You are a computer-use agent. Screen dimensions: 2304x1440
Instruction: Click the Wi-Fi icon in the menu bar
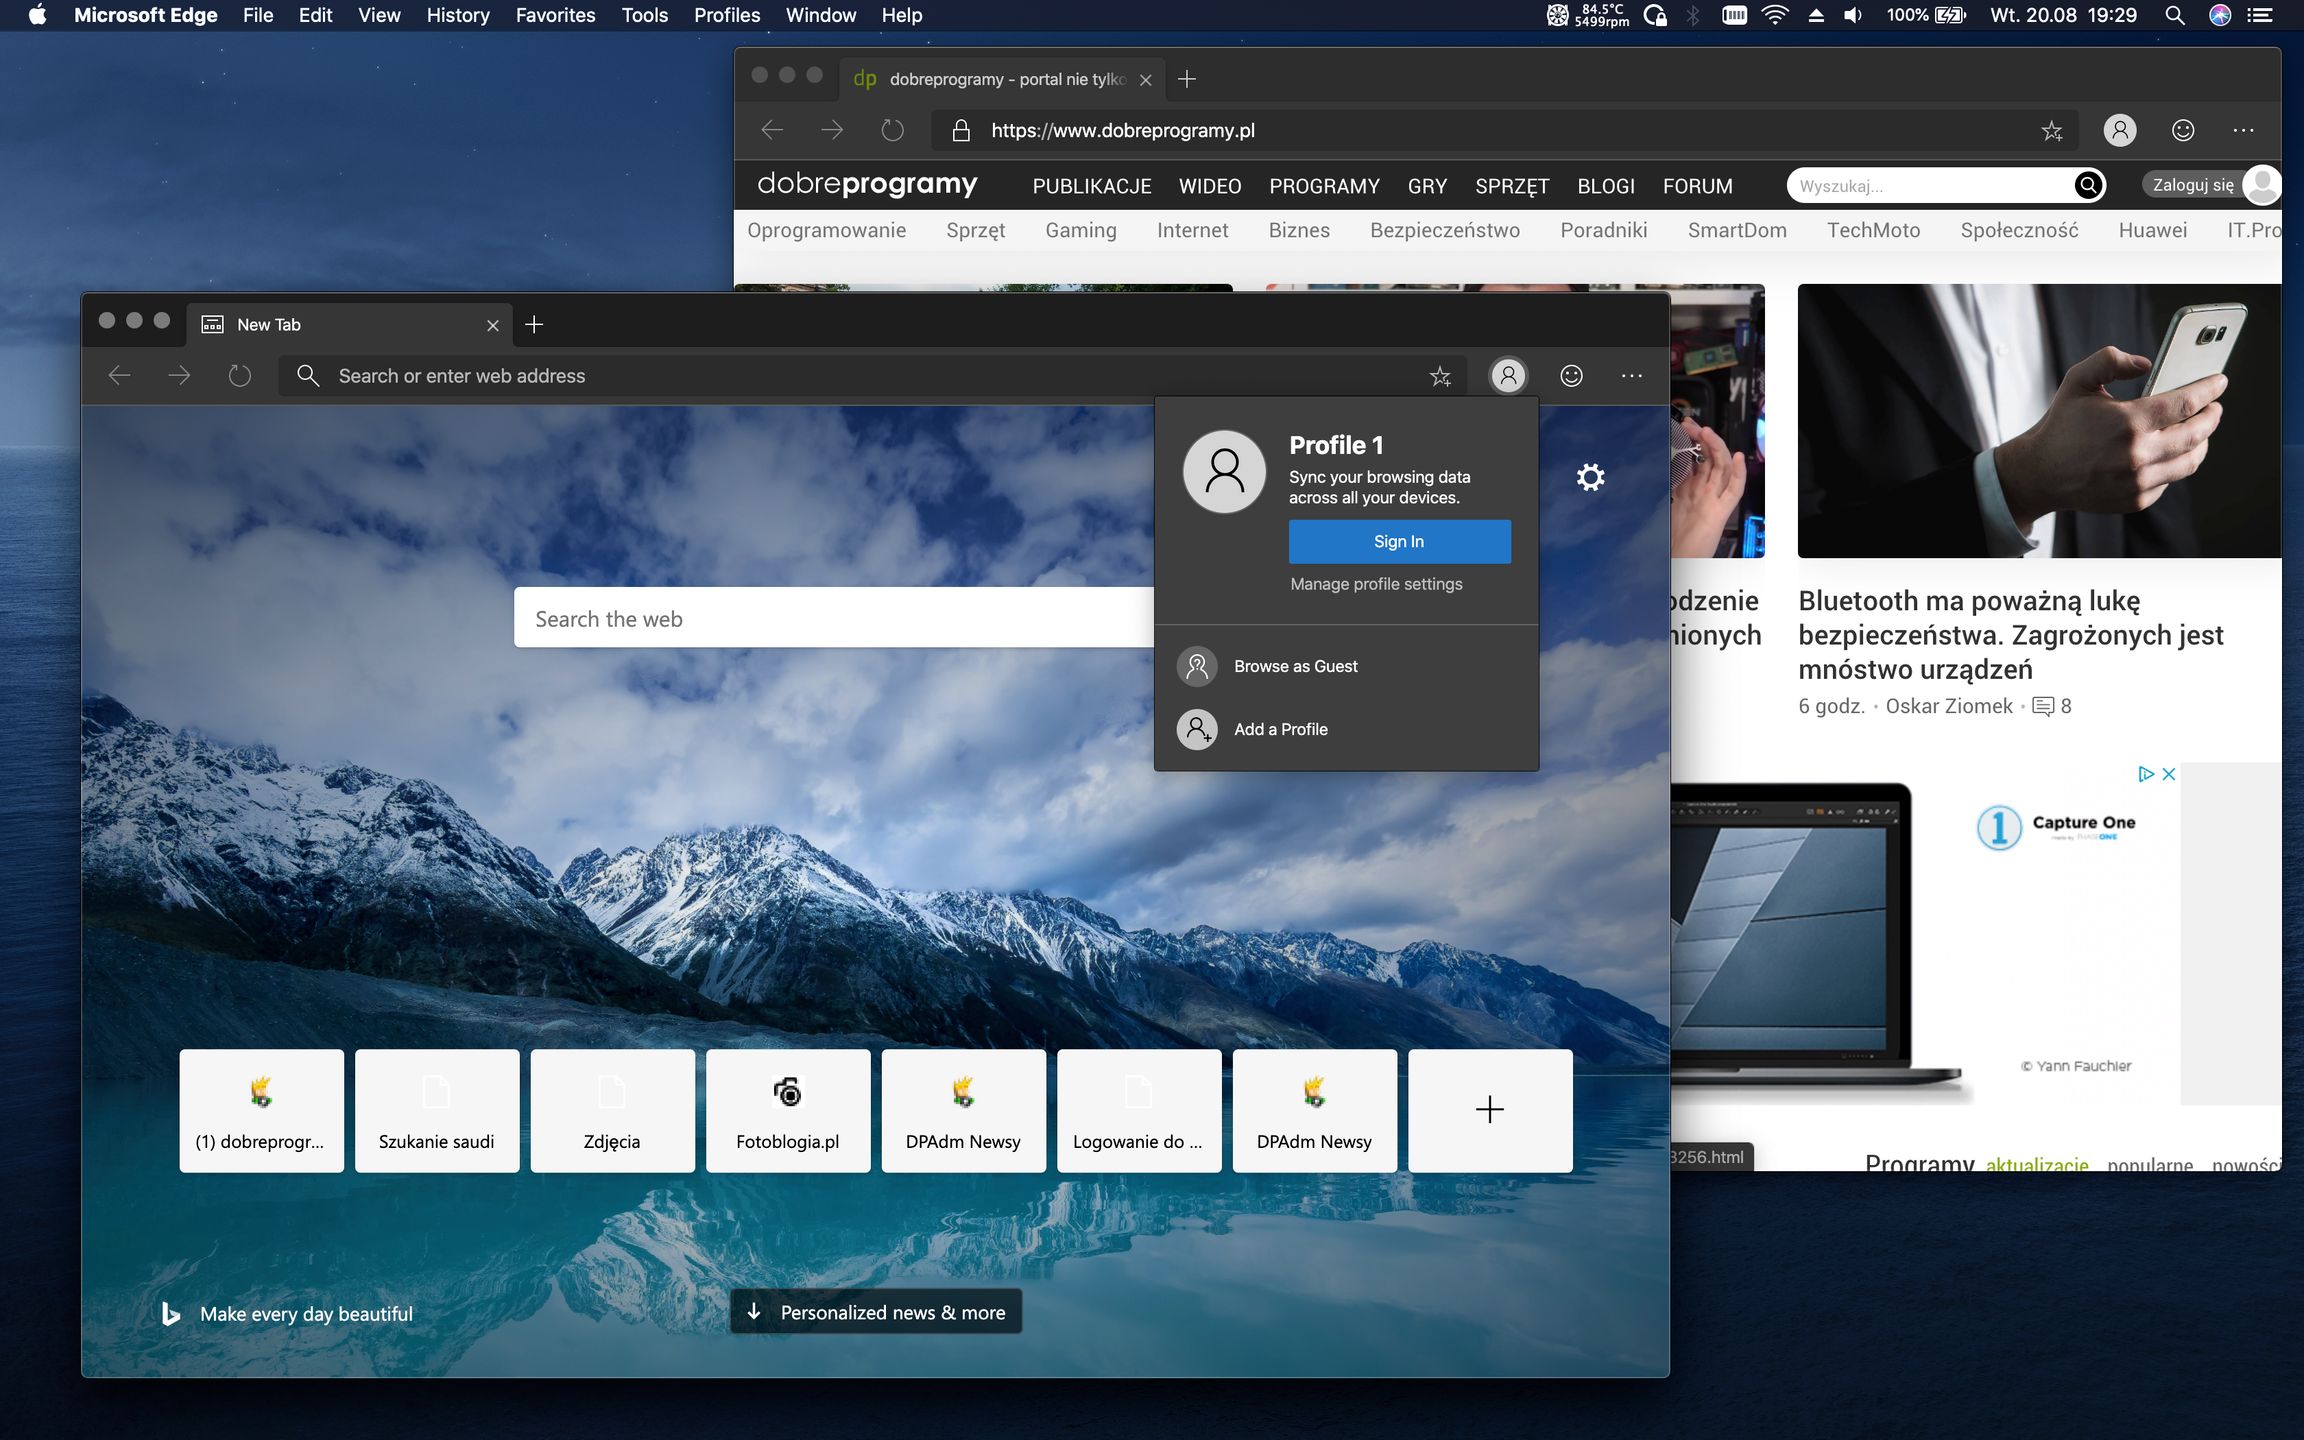tap(1774, 15)
